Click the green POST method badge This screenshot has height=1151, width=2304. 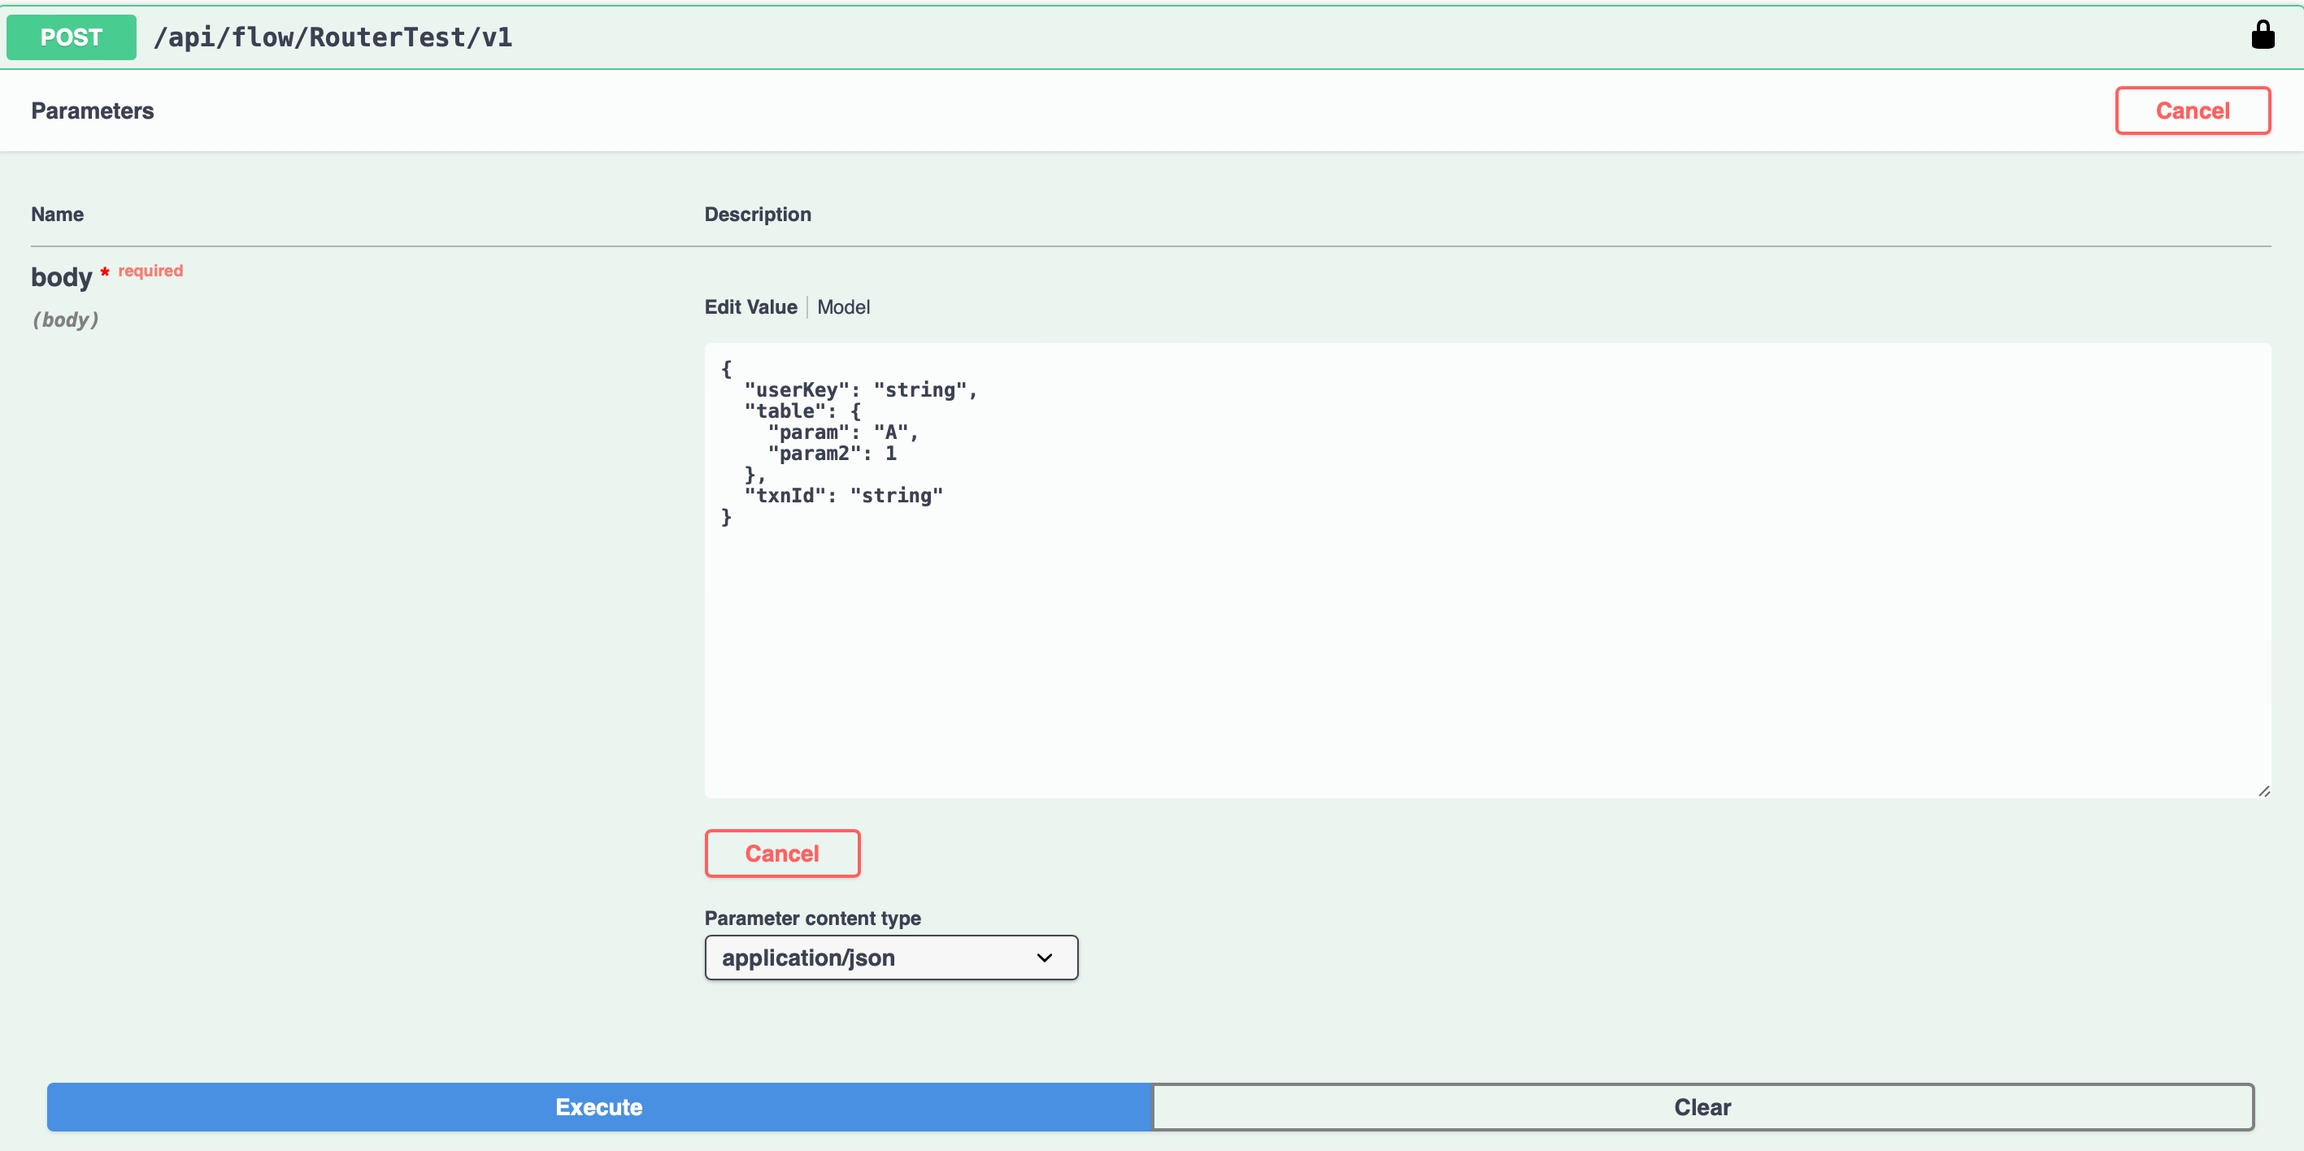(x=71, y=37)
